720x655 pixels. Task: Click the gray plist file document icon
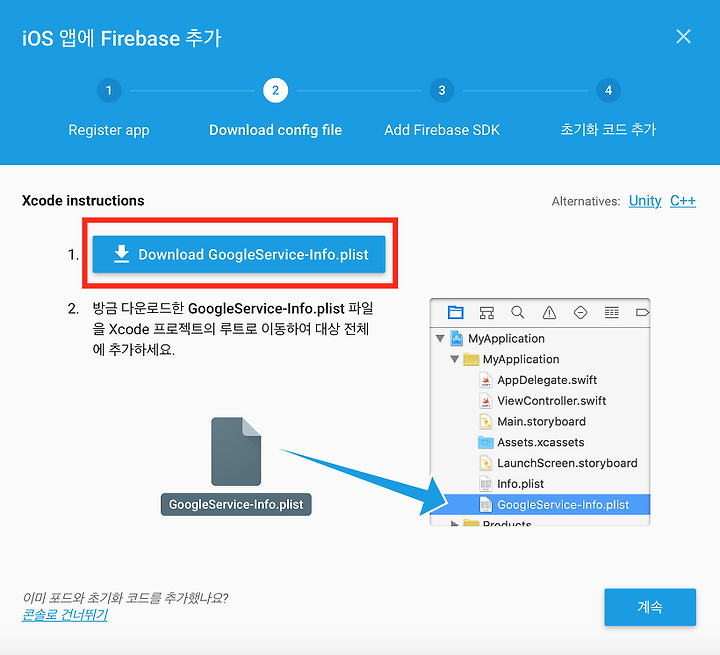tap(236, 451)
